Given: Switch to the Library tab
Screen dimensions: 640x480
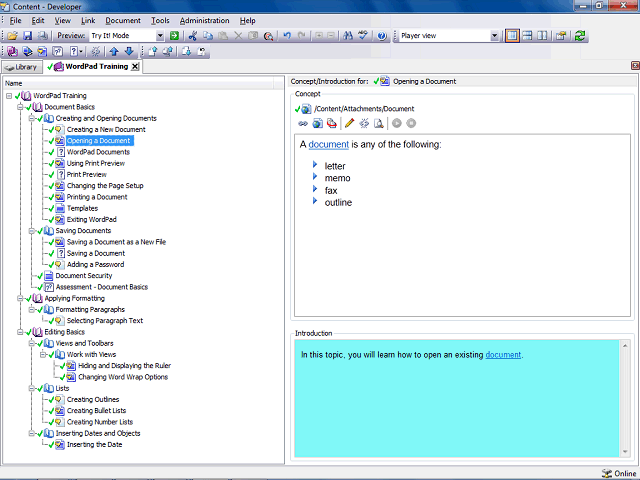Looking at the screenshot, I should (22, 67).
